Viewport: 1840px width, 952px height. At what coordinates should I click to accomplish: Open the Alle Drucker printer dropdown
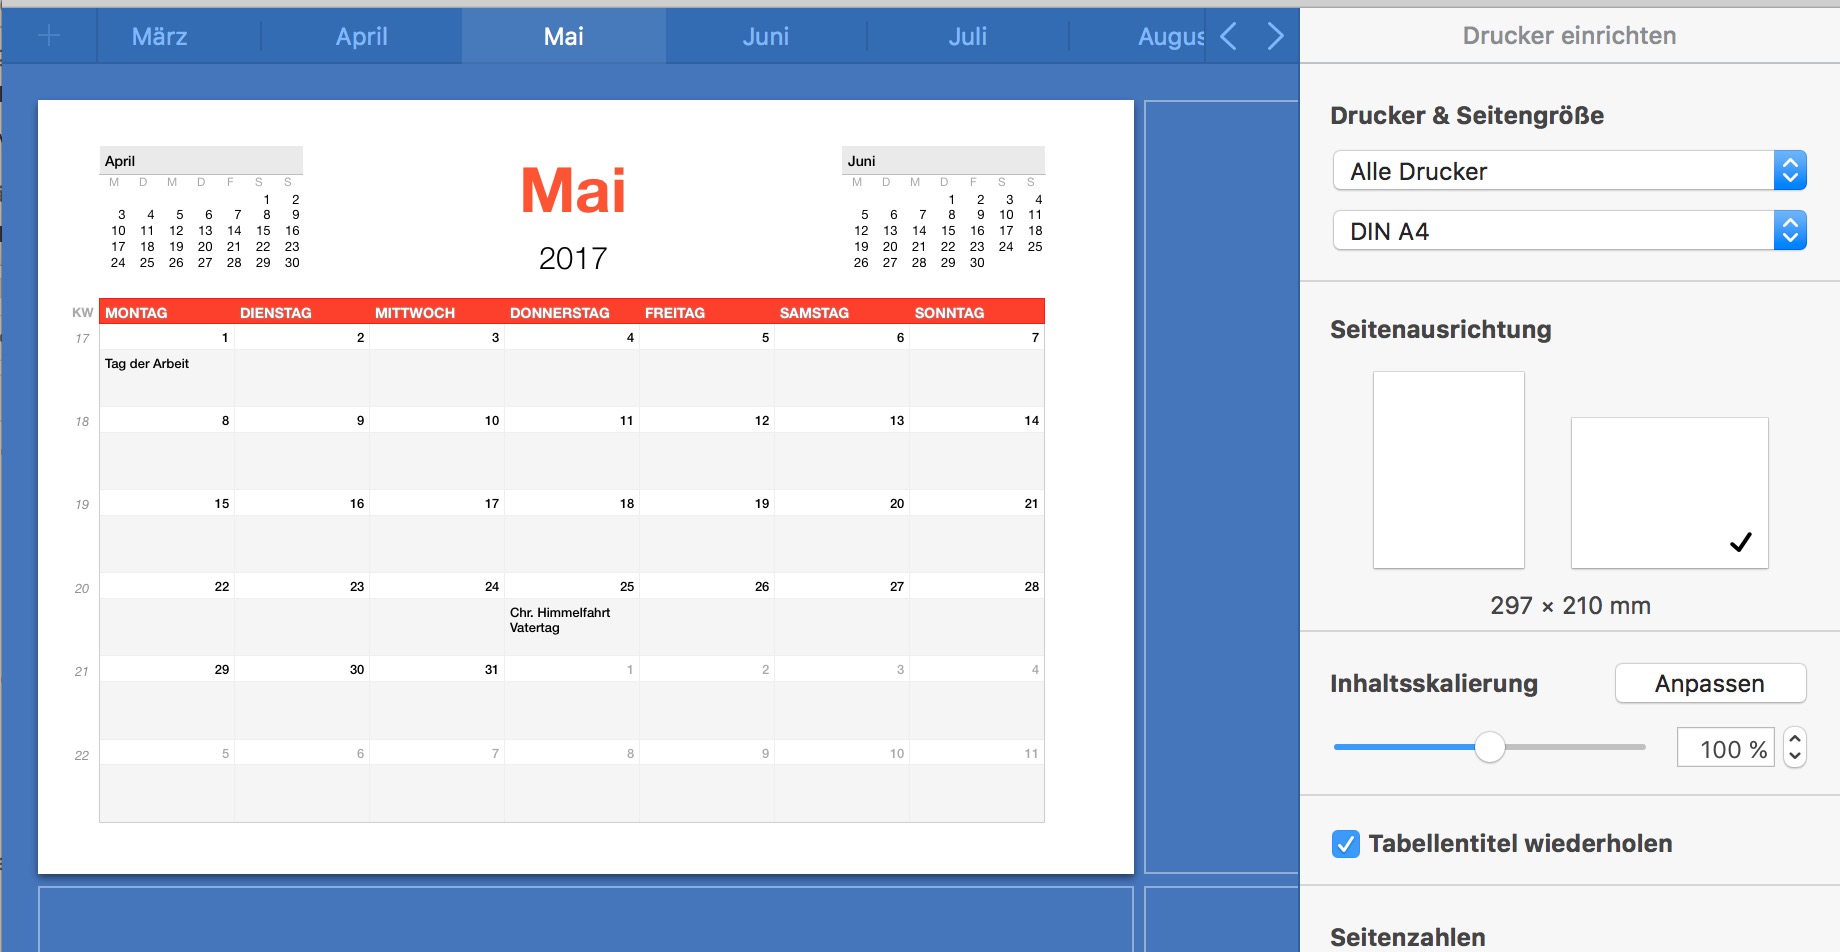tap(1569, 171)
